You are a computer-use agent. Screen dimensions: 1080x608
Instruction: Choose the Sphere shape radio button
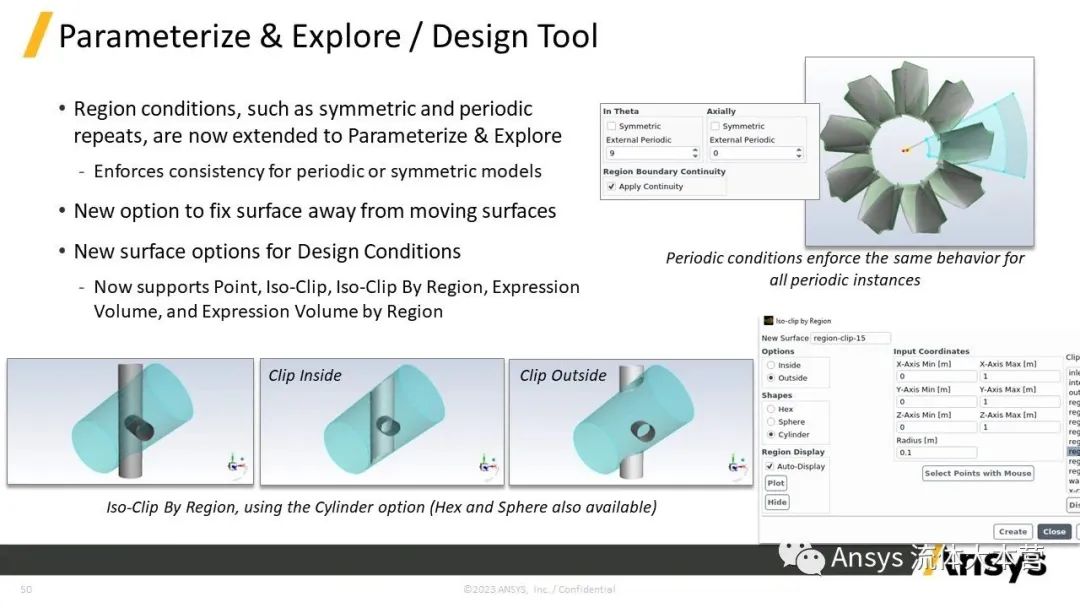pos(771,422)
